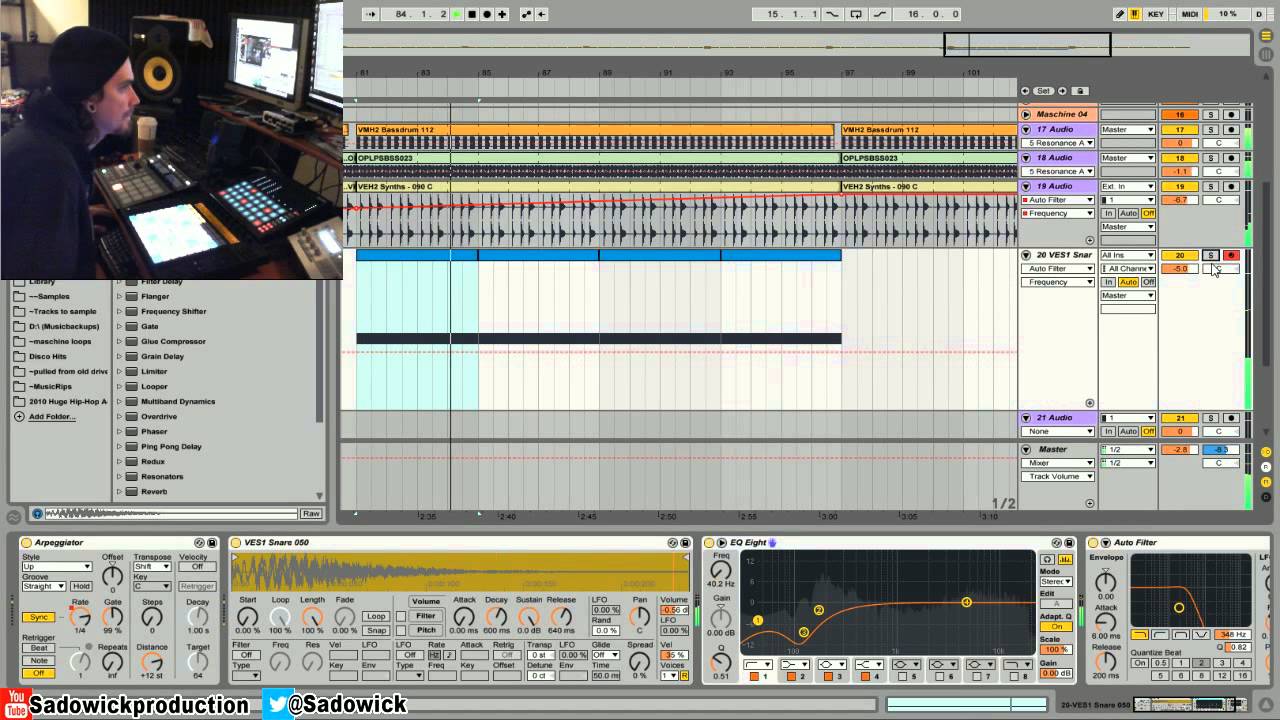1280x720 pixels.
Task: Click the Arpeggiator device activator
Action: coord(26,543)
